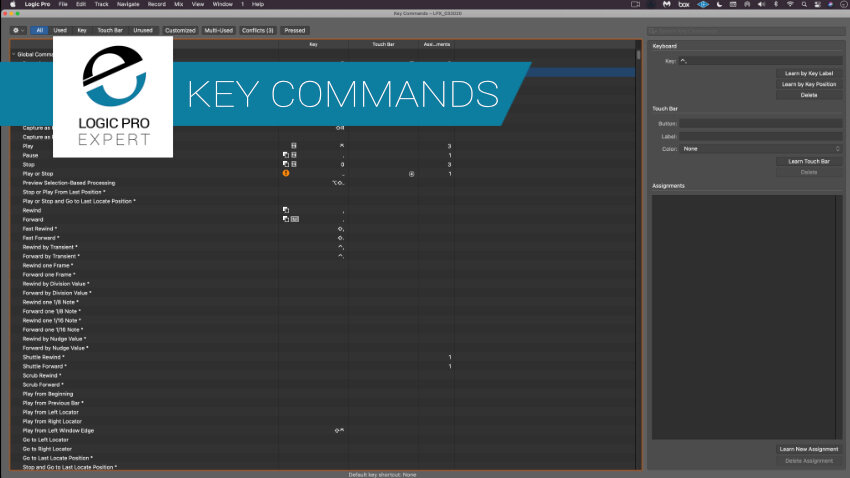Screen dimensions: 850x478
Task: Click the key commands search field
Action: [746, 31]
